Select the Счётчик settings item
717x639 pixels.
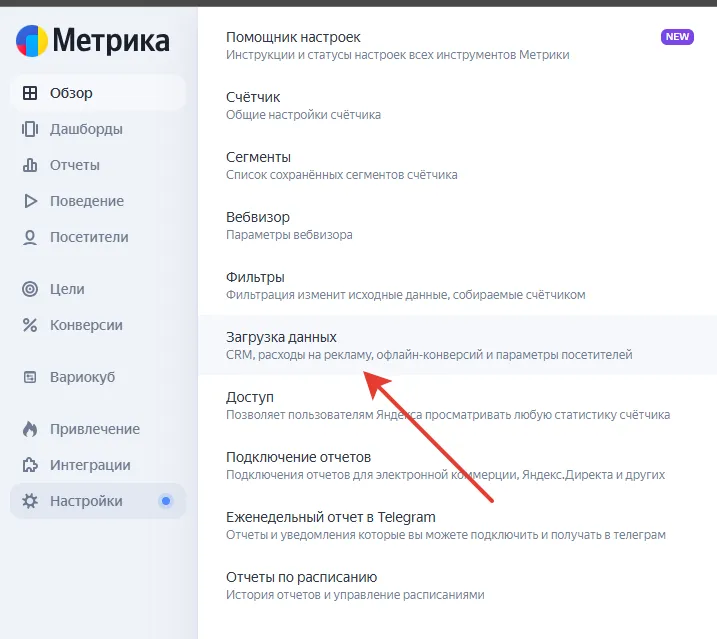(x=253, y=97)
